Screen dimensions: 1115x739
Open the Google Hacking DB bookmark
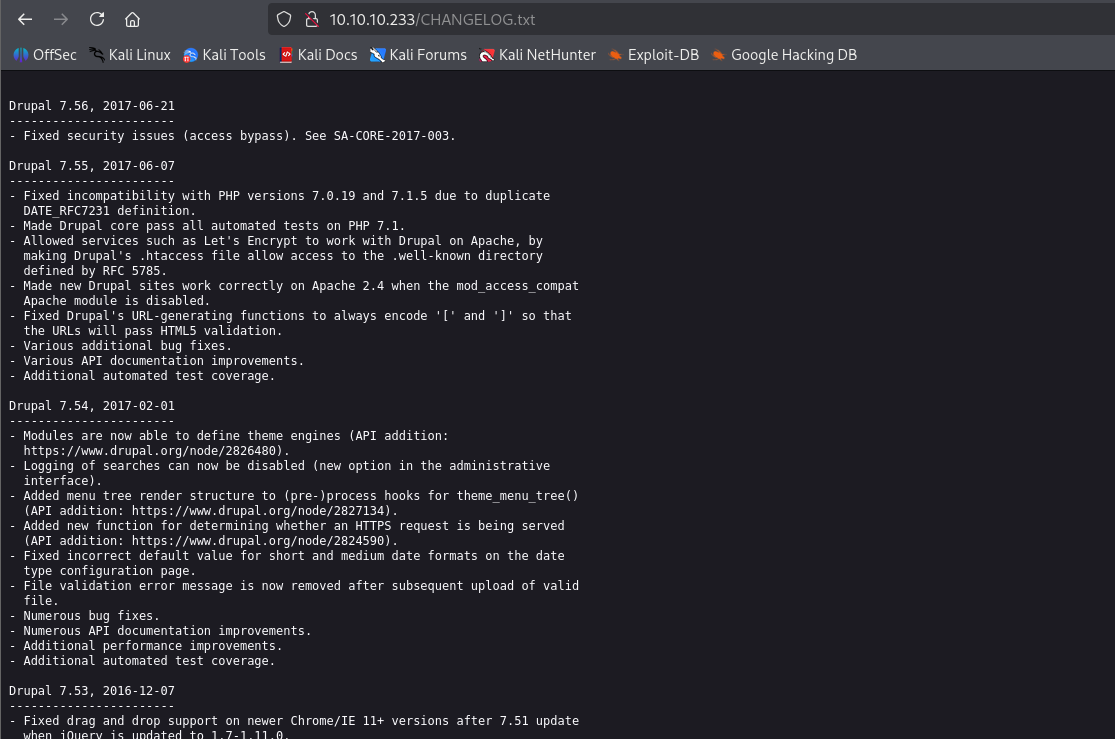[x=784, y=55]
